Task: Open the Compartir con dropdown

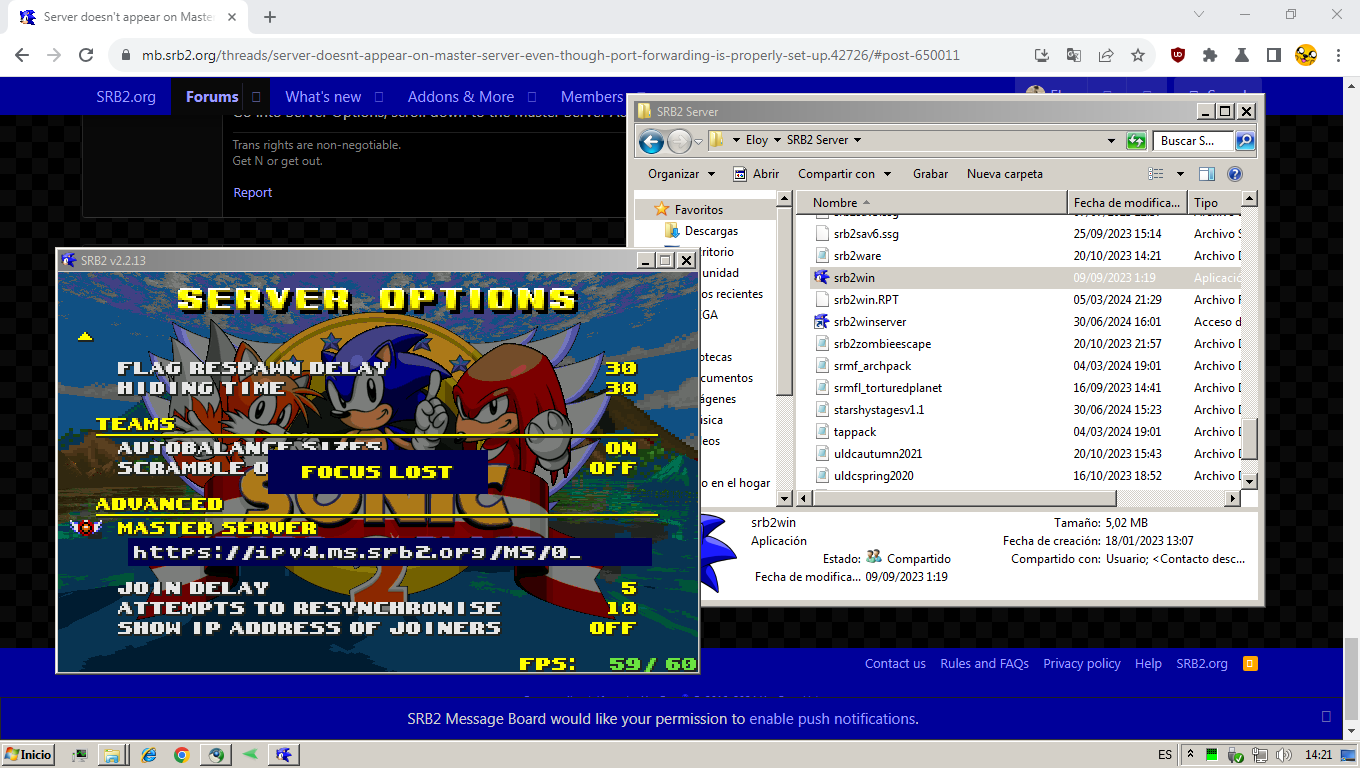Action: pos(844,174)
